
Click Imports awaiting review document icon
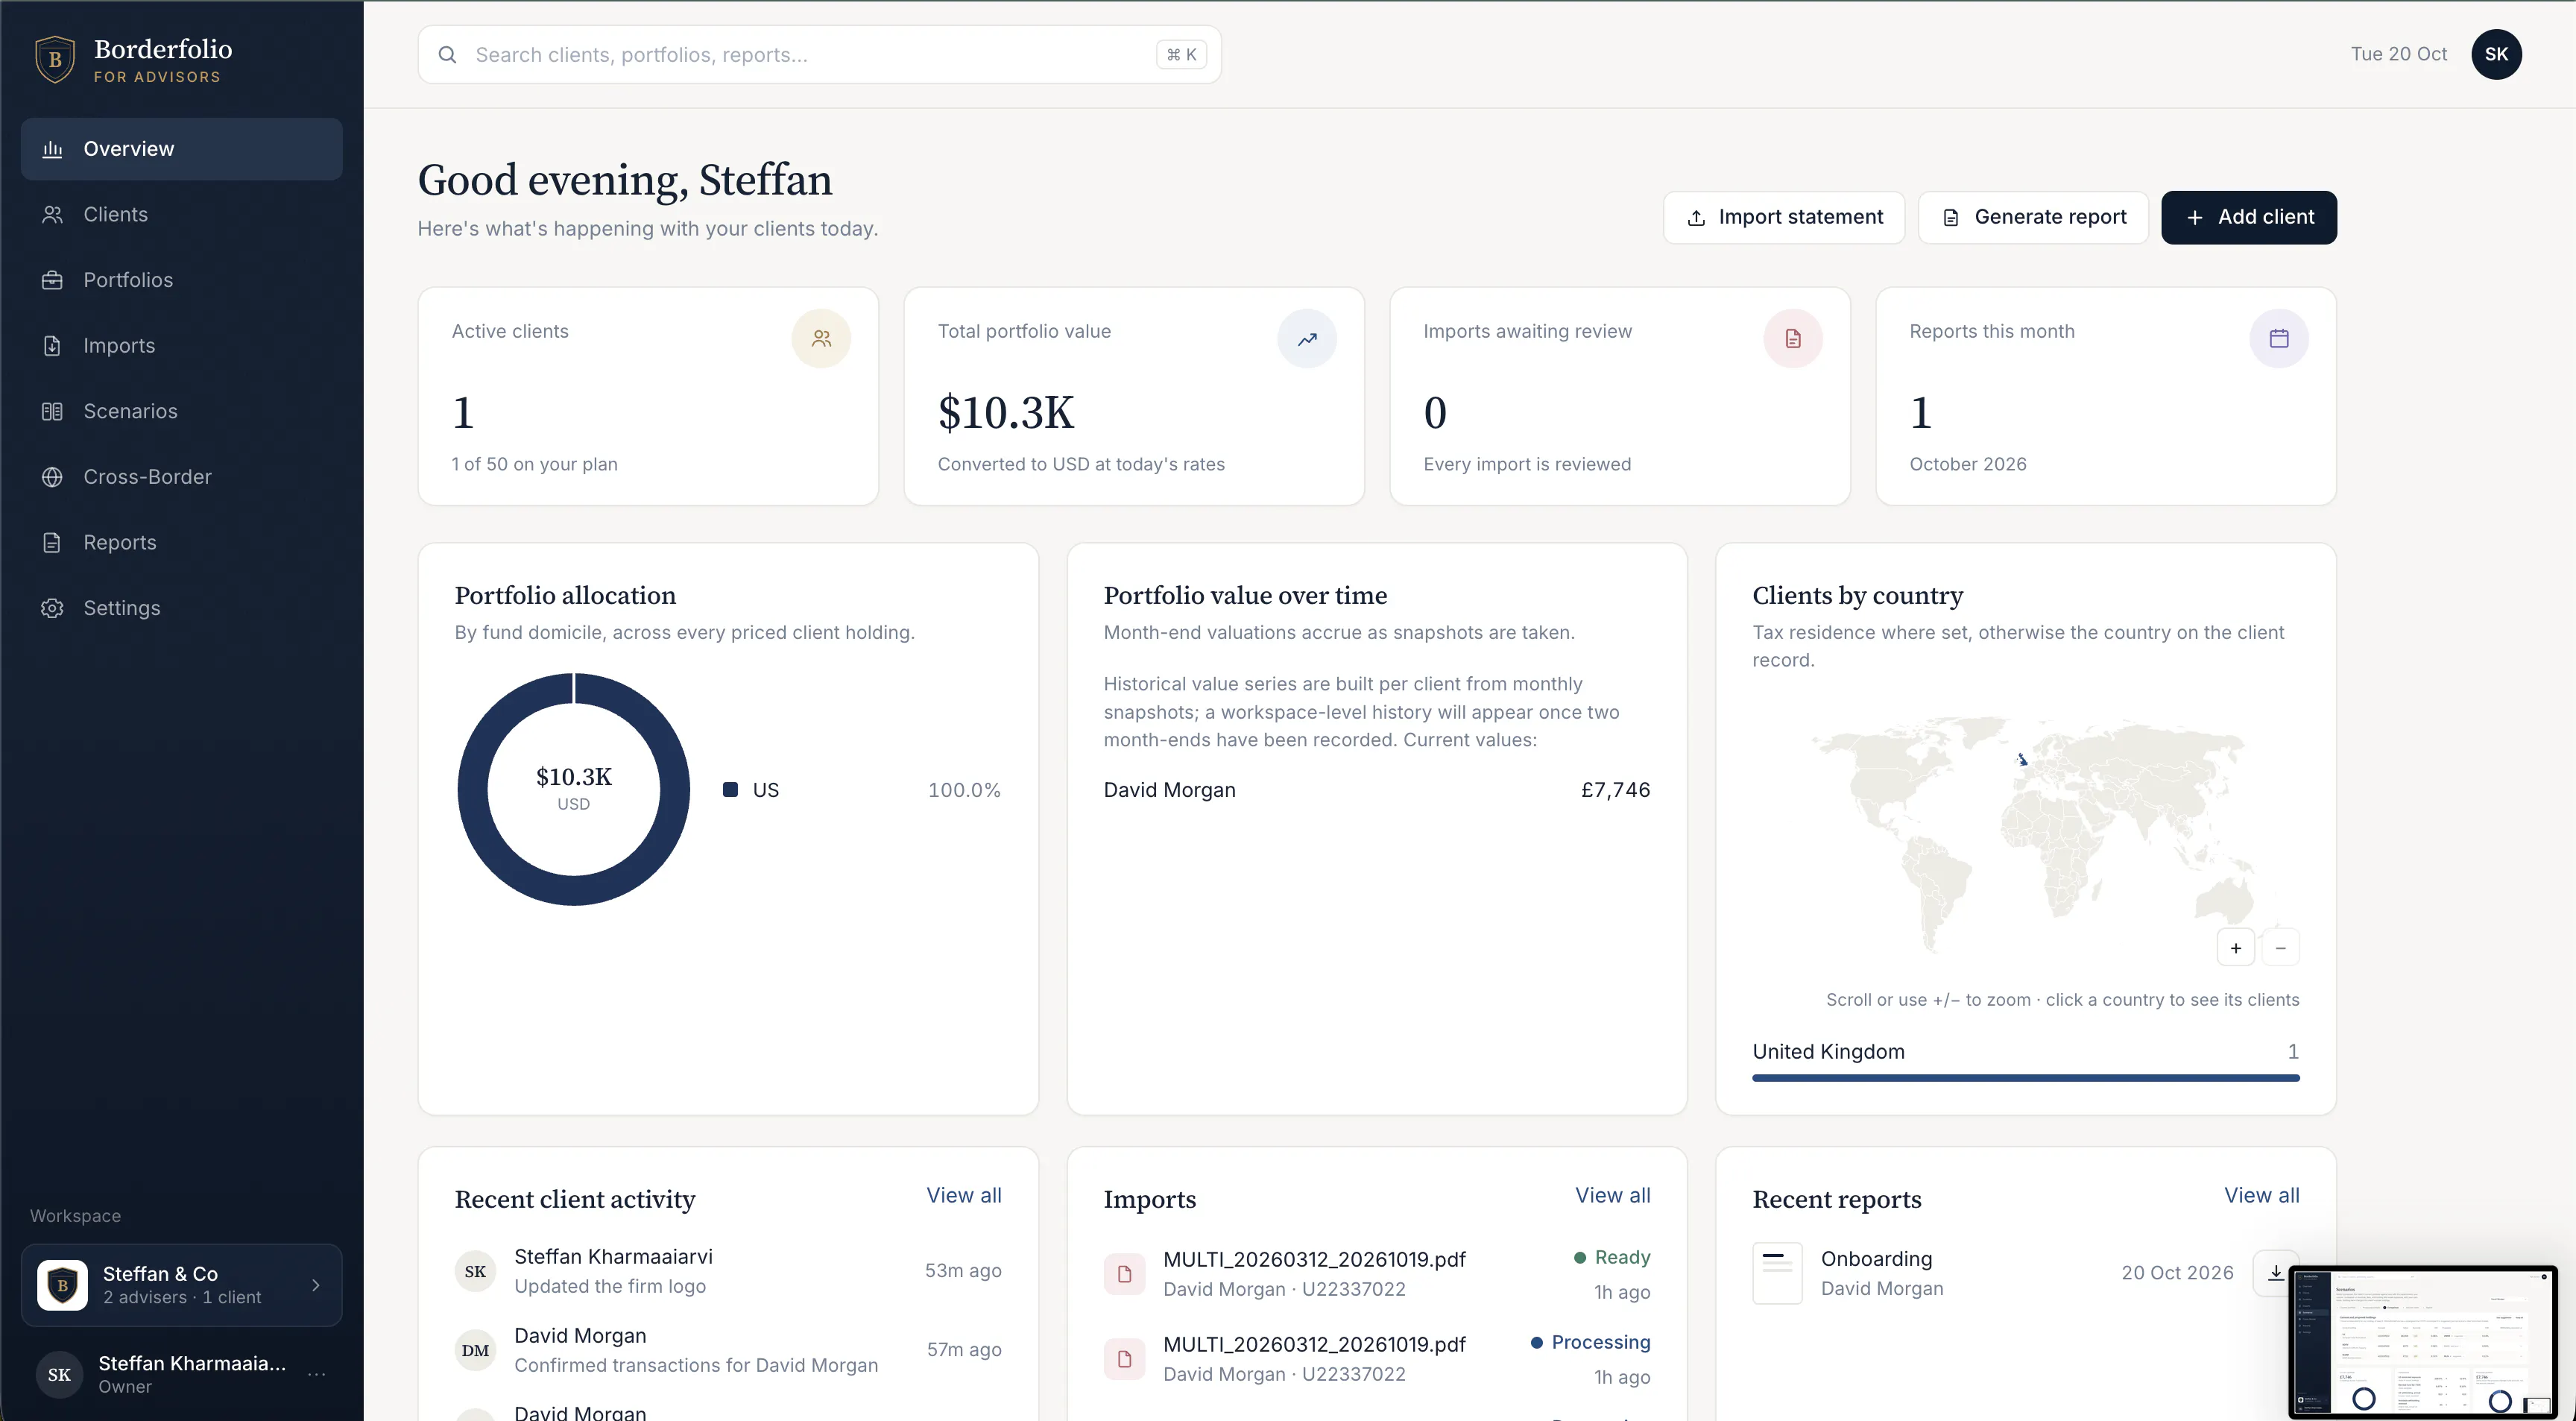[1793, 339]
